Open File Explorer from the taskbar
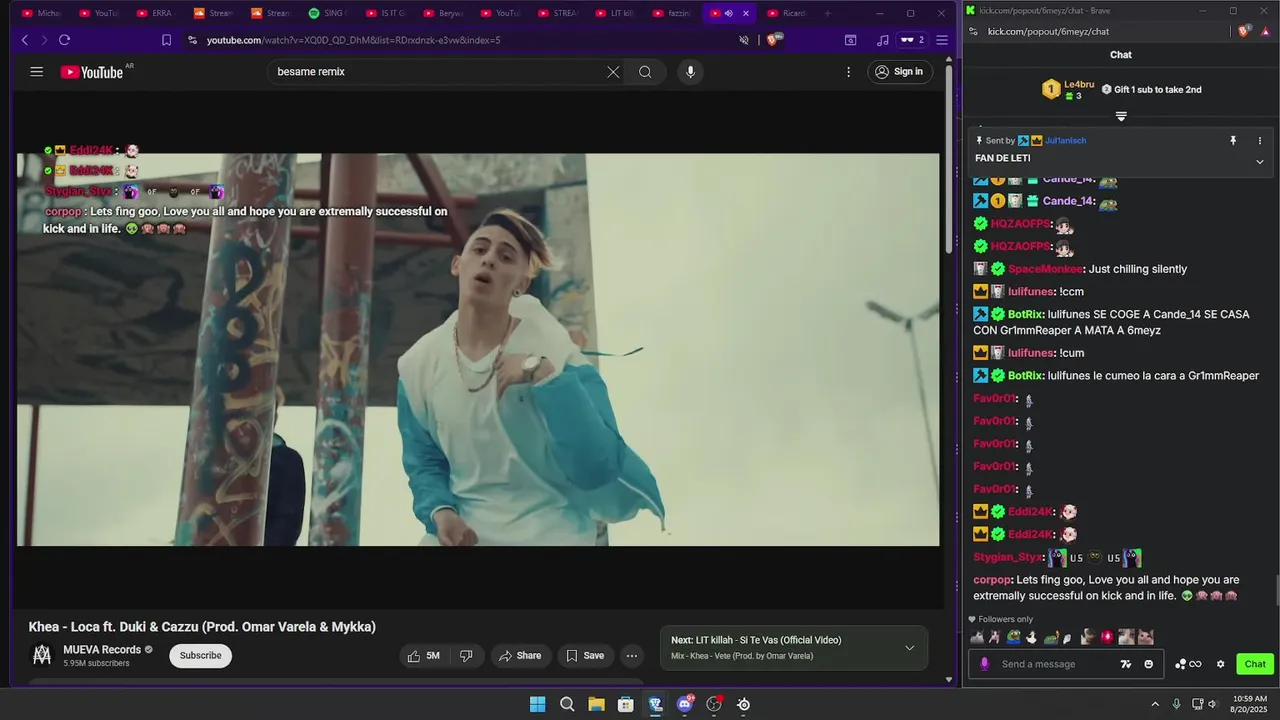This screenshot has width=1280, height=720. (596, 704)
